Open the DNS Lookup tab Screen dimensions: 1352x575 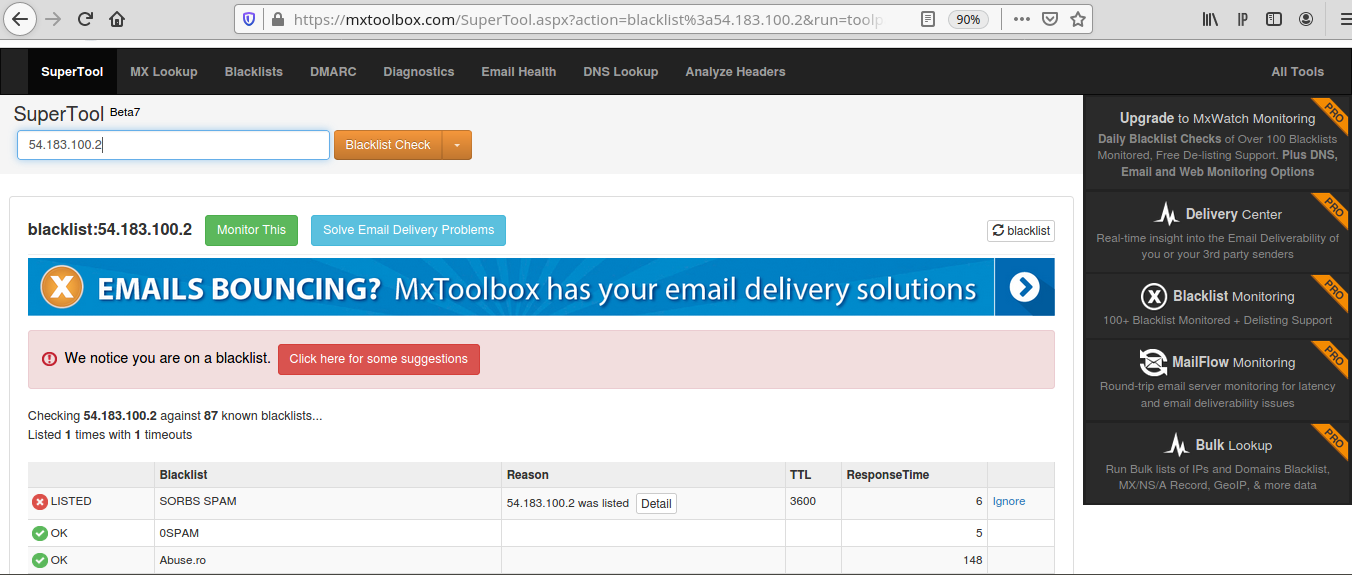pyautogui.click(x=621, y=71)
